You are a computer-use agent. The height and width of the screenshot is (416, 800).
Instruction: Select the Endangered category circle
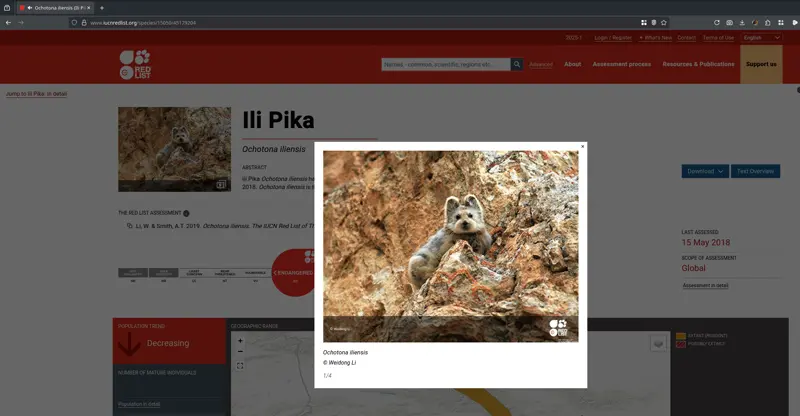(293, 273)
